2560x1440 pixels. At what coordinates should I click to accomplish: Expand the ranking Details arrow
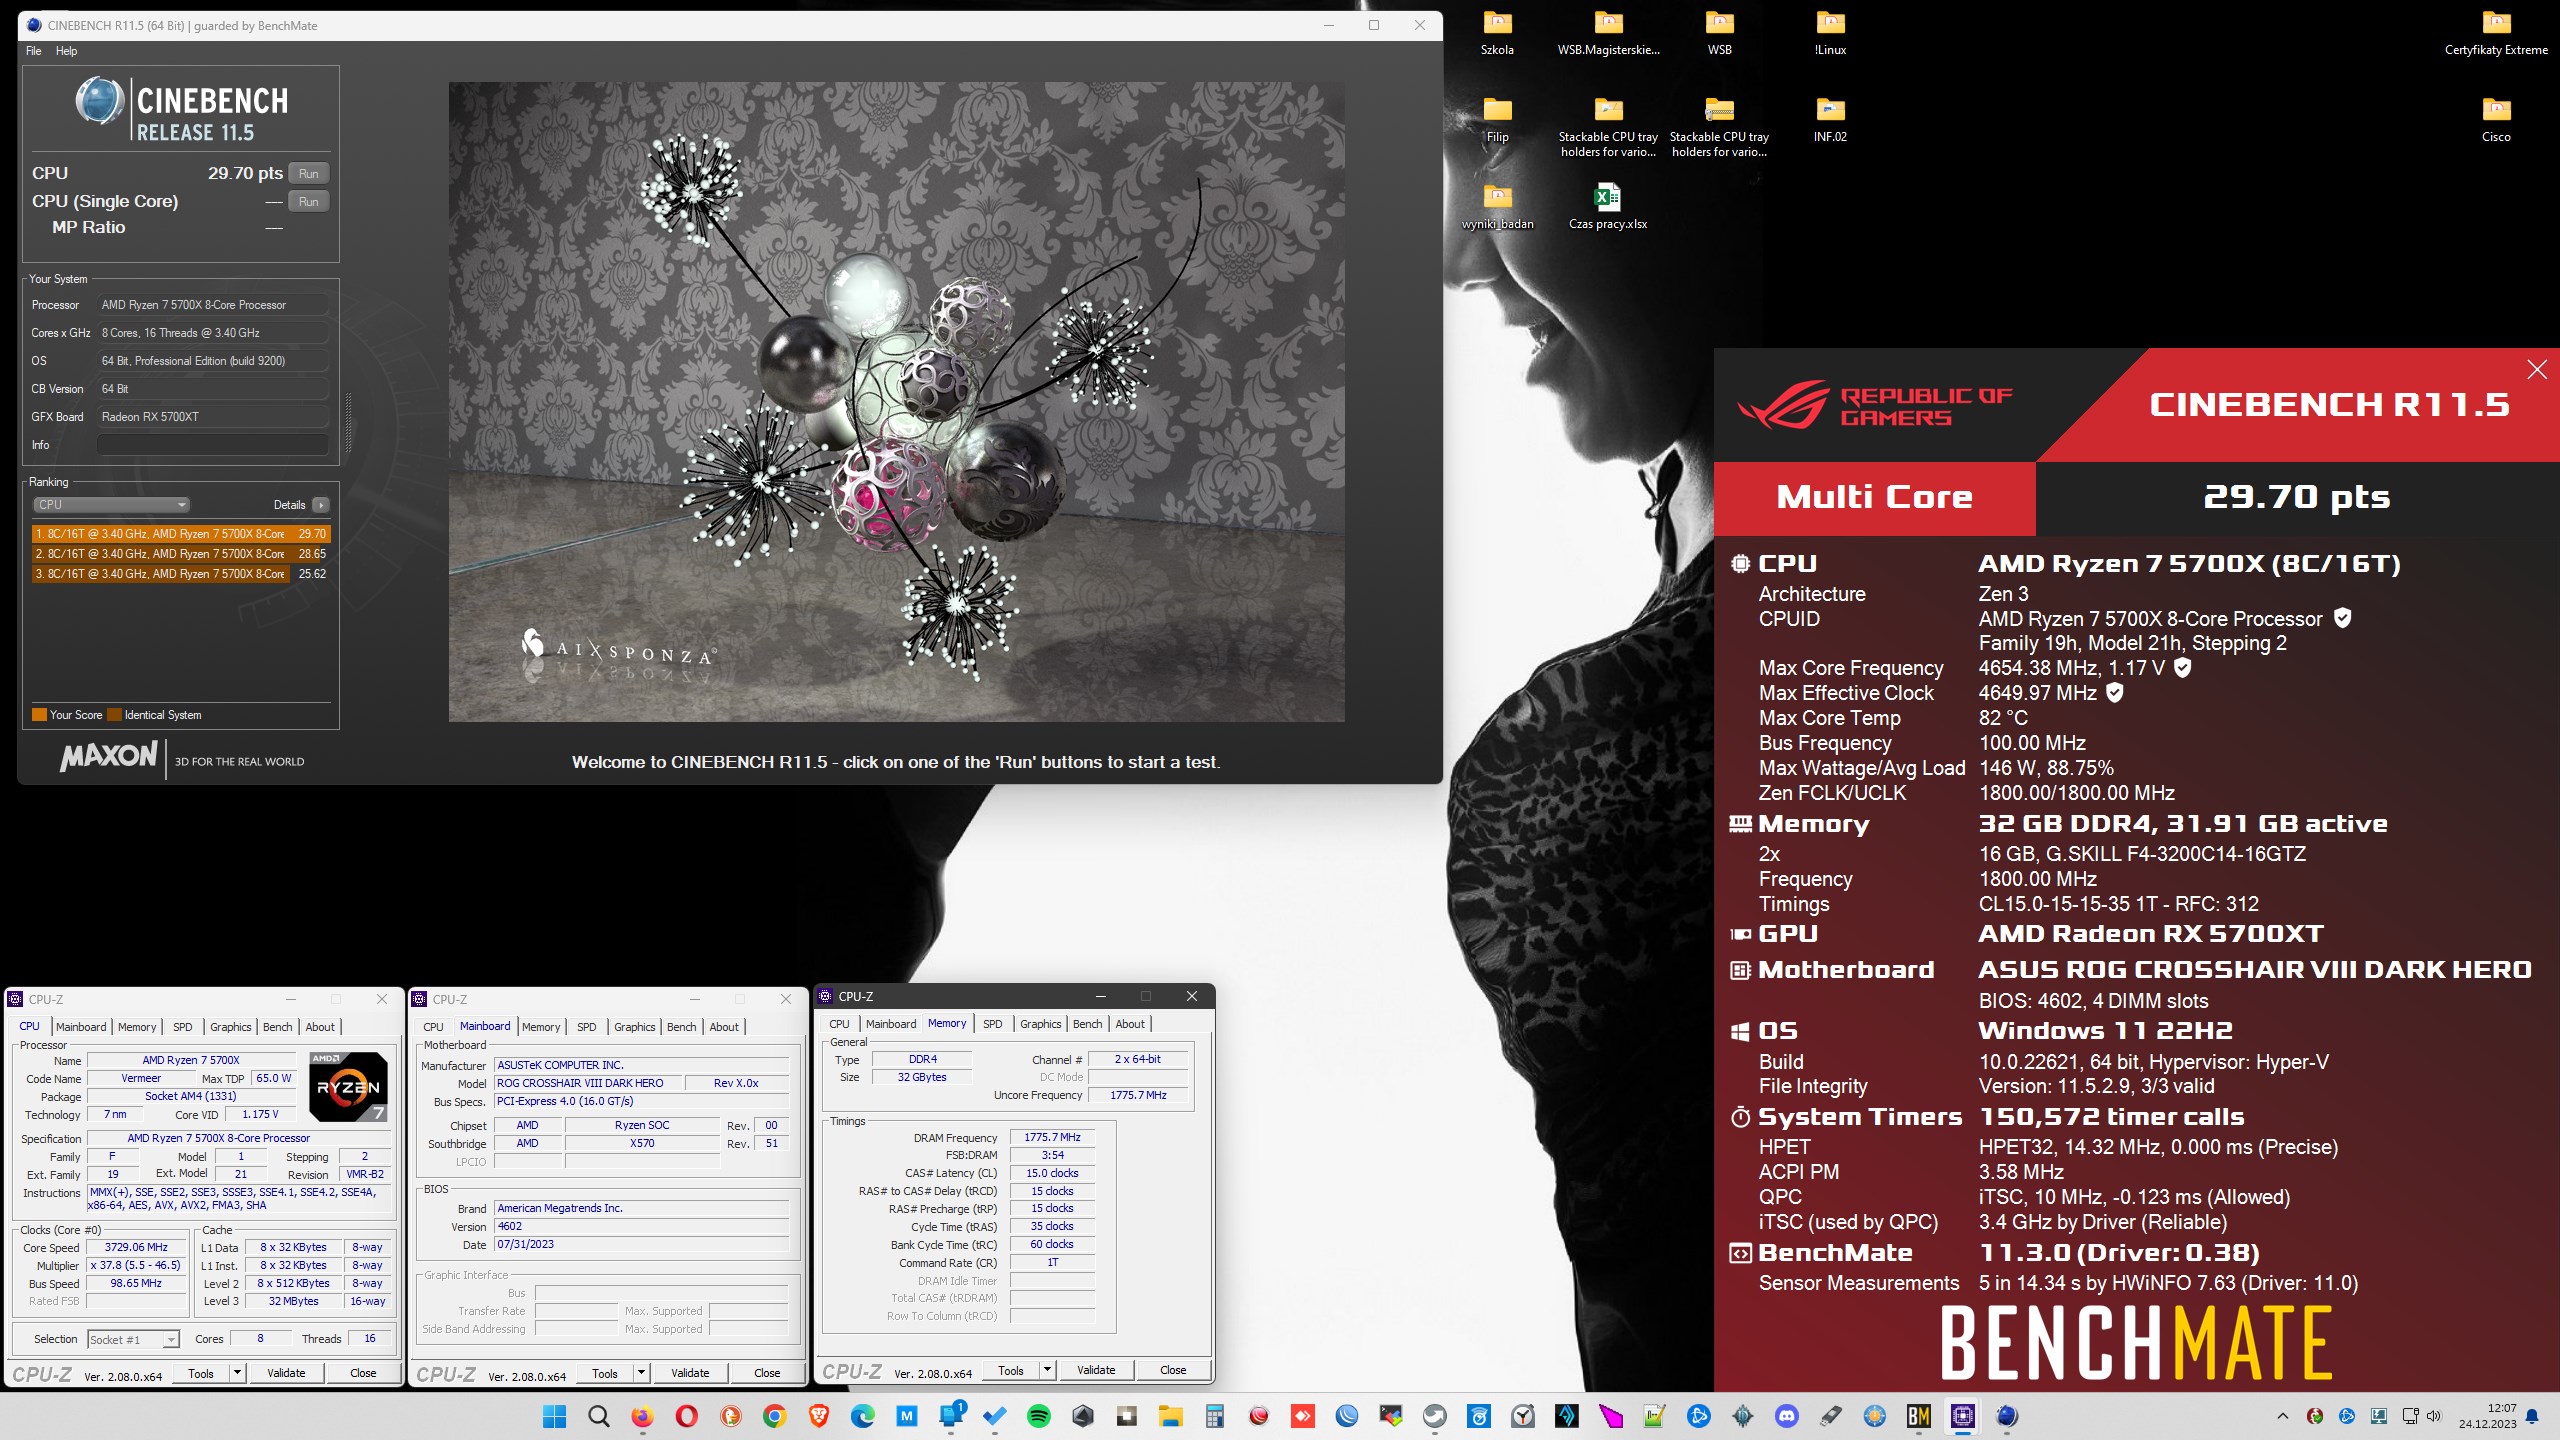click(320, 505)
